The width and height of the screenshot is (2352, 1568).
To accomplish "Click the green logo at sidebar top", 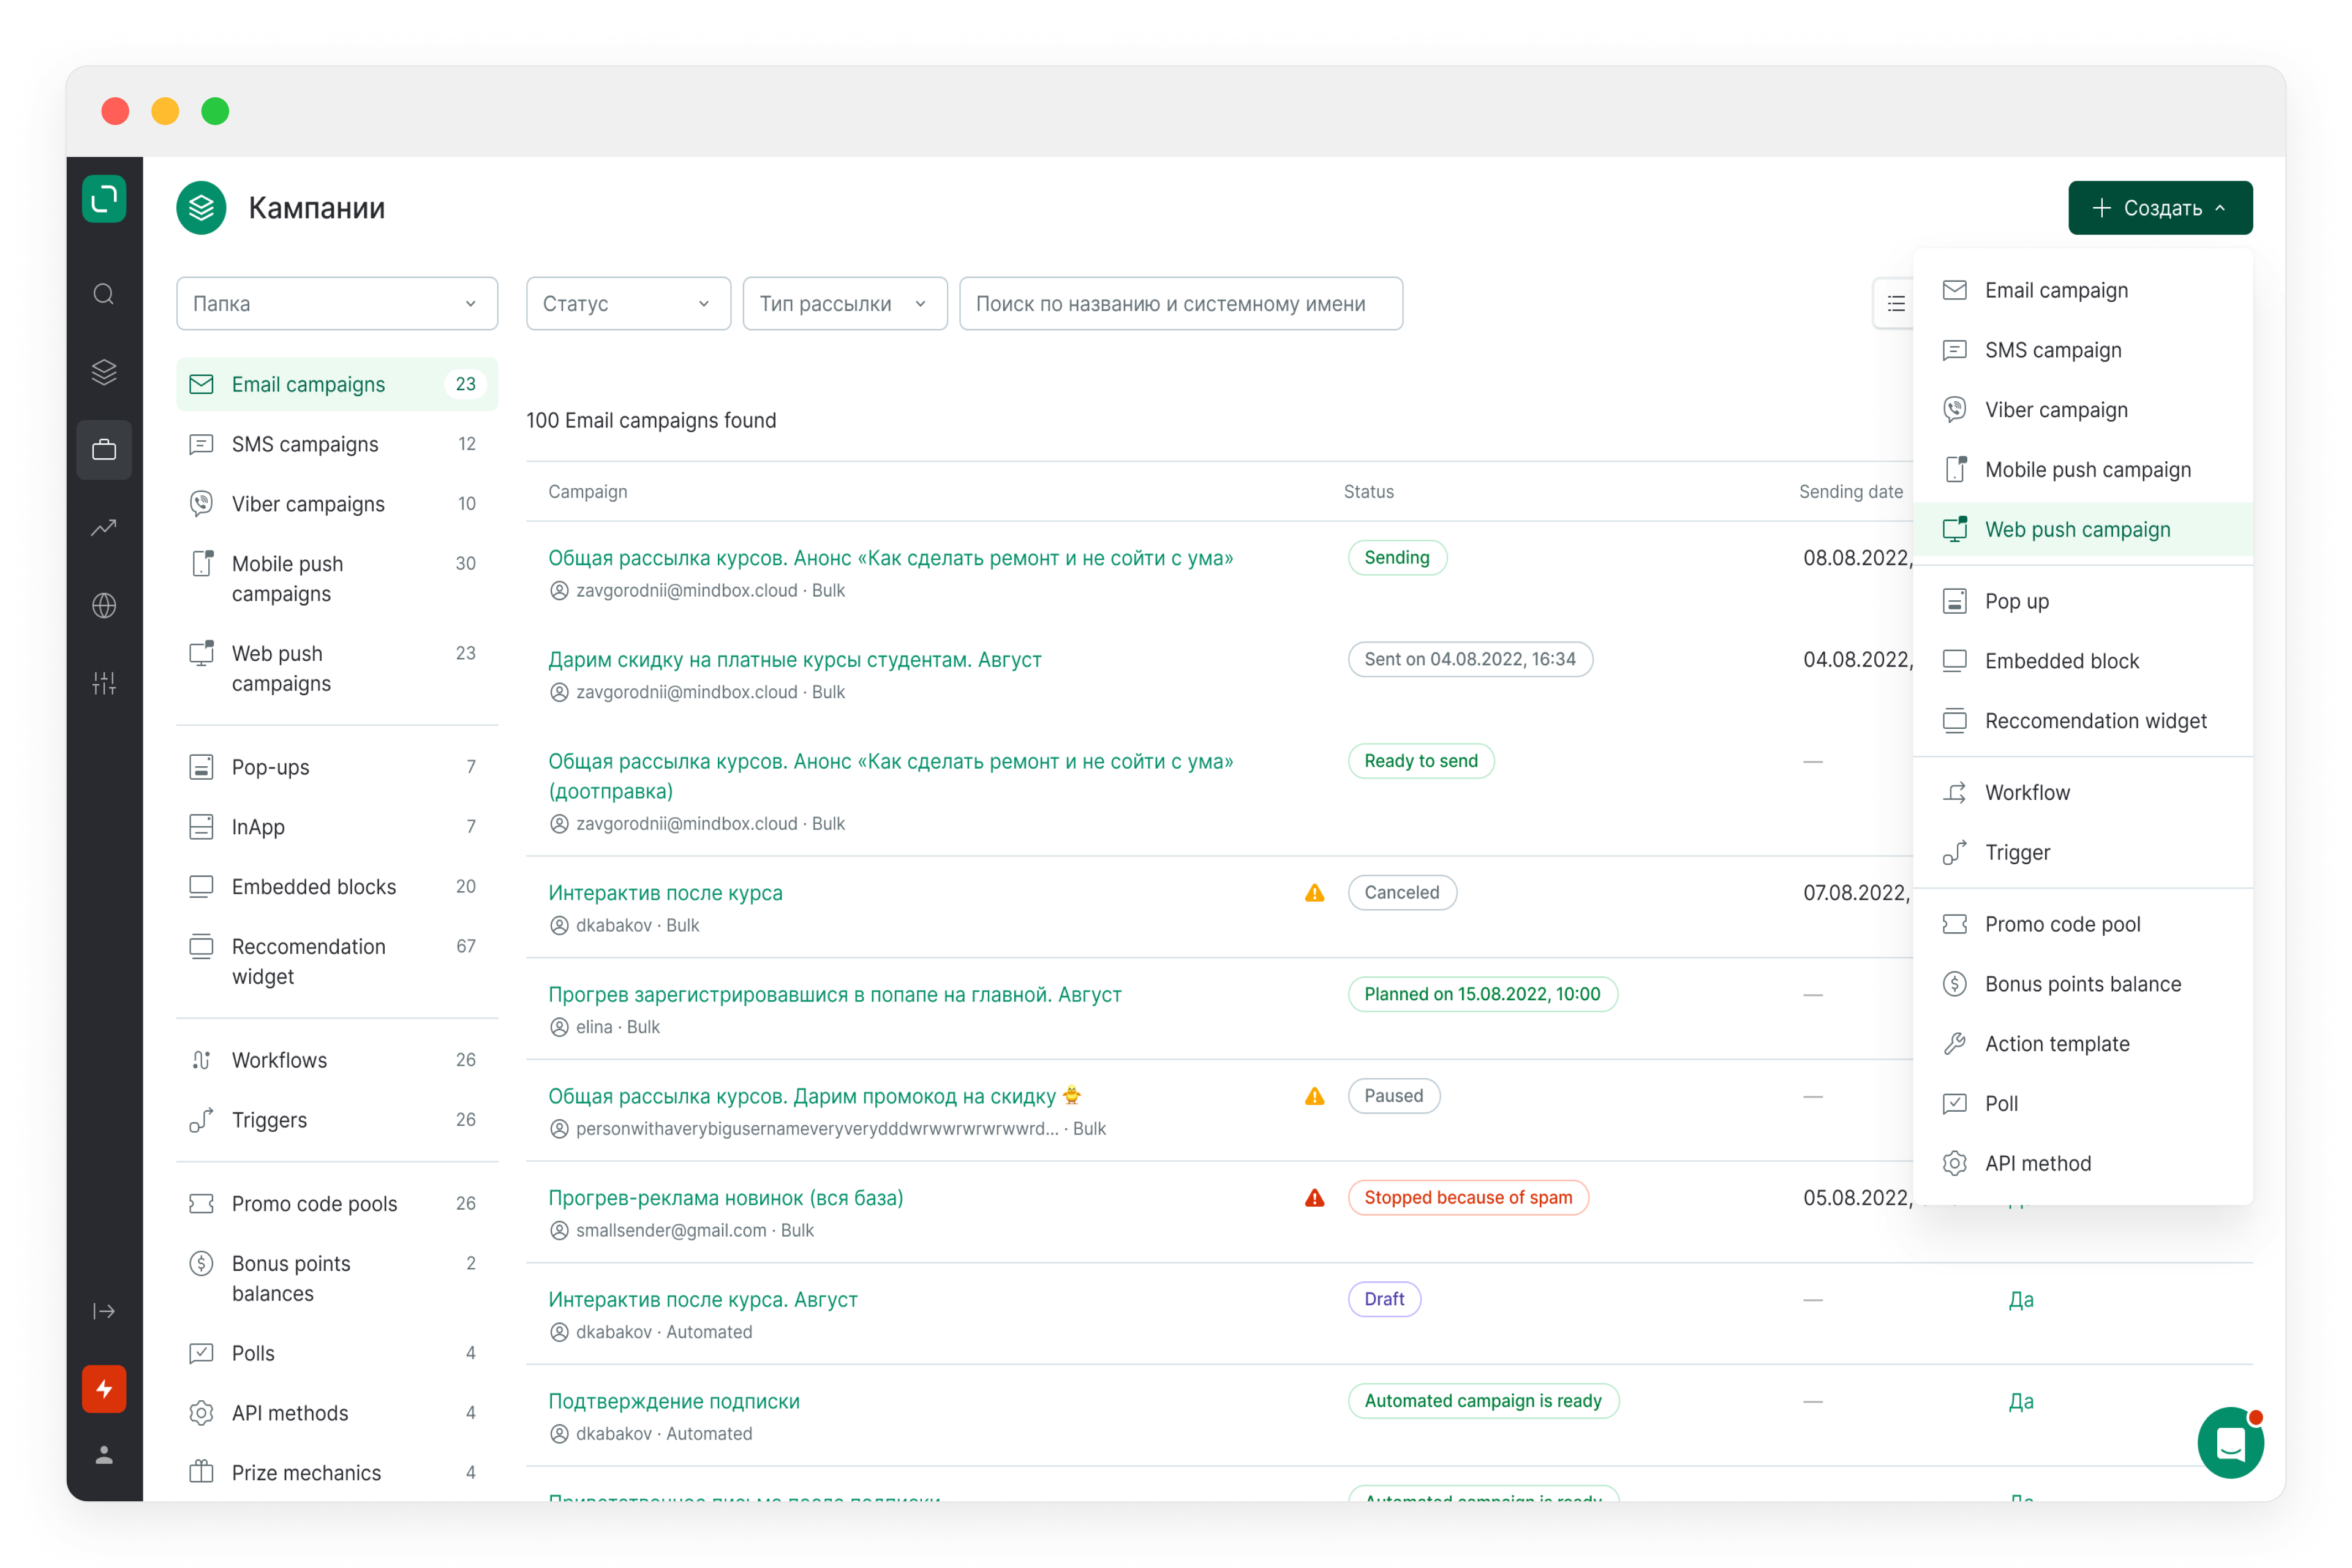I will pyautogui.click(x=104, y=199).
